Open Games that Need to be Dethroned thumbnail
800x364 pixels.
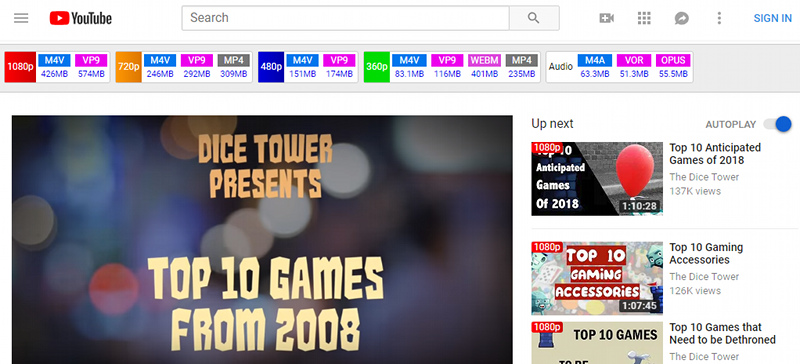point(597,343)
